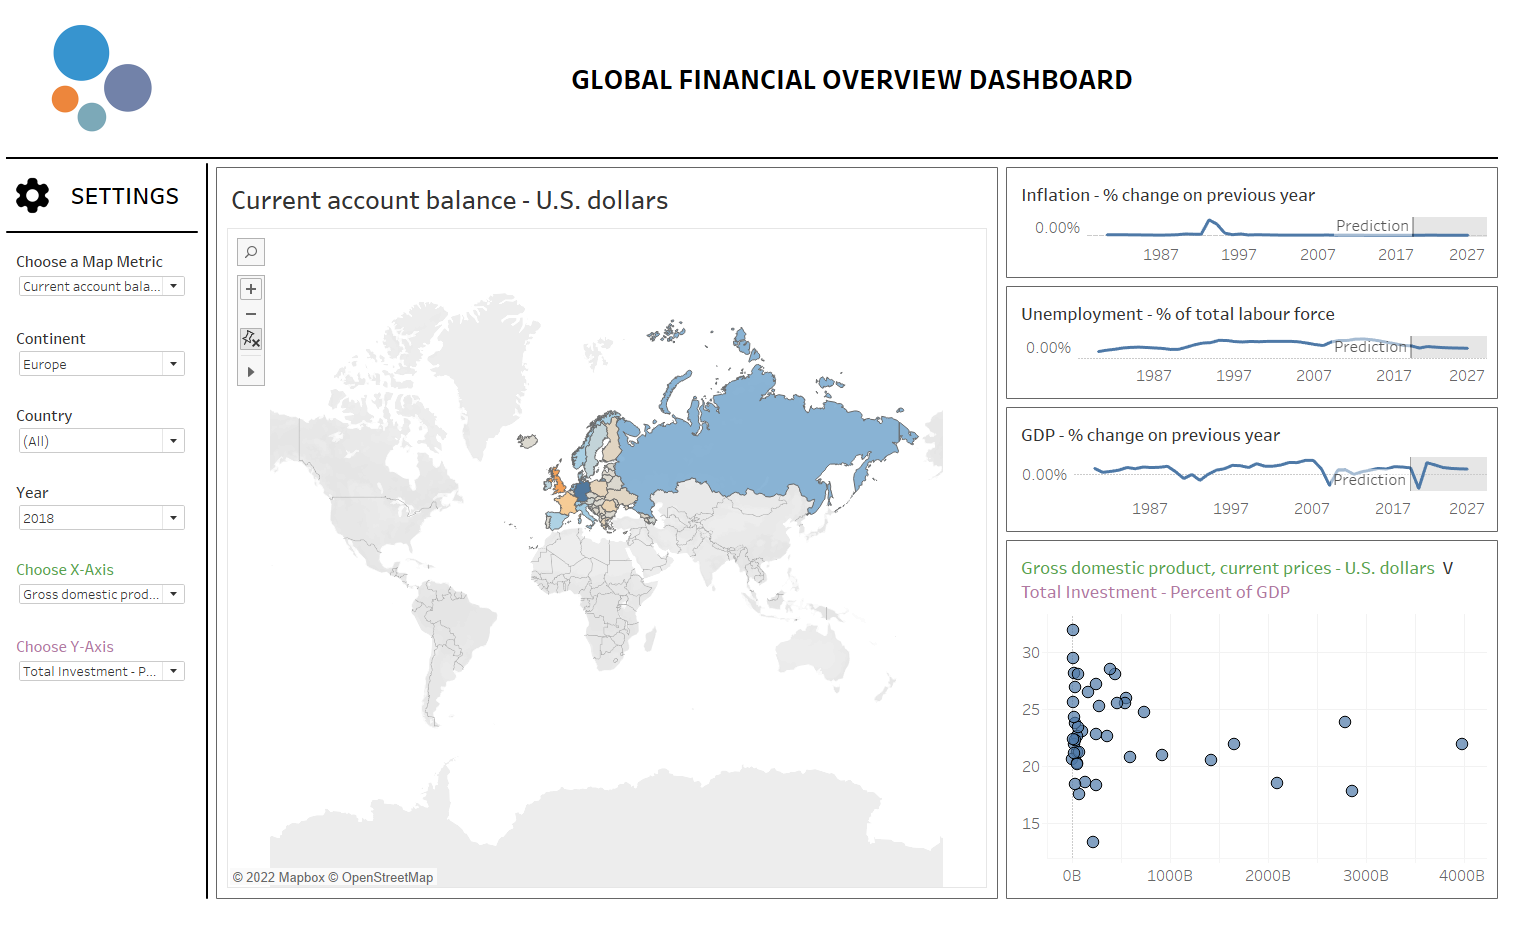Viewport: 1528px width, 946px height.
Task: Click Prediction label in GDP chart
Action: tap(1369, 480)
